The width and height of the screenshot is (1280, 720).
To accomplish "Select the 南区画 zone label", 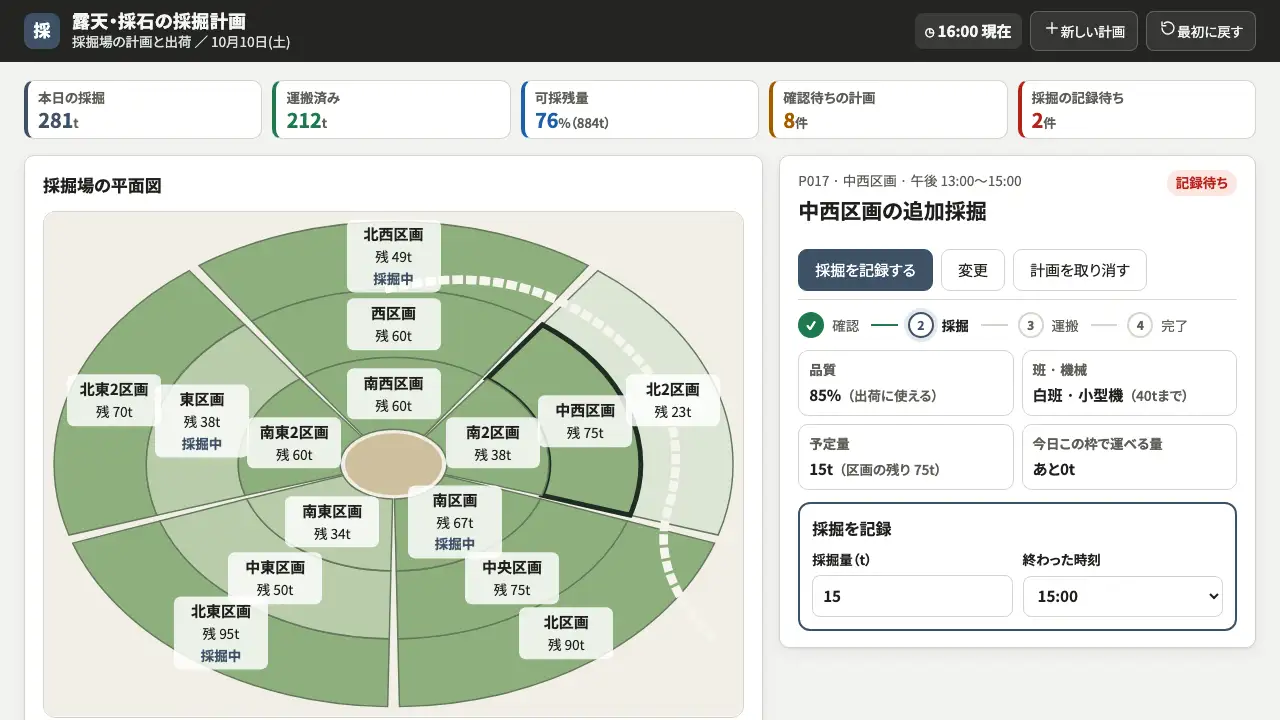I will (455, 522).
